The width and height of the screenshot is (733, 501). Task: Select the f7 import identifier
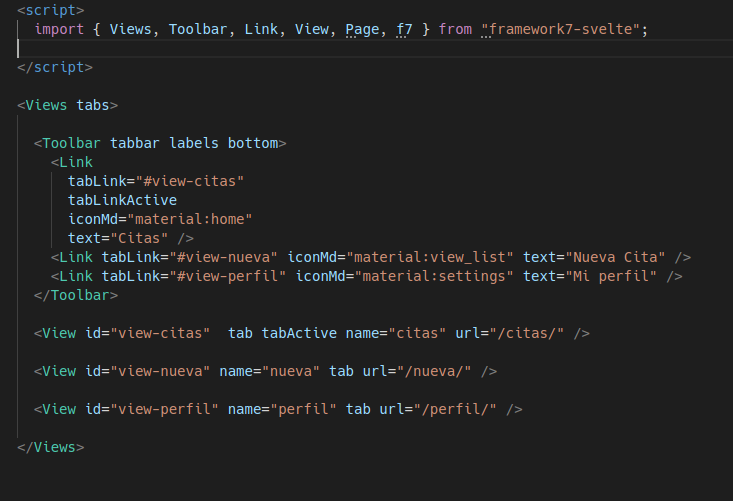(404, 29)
